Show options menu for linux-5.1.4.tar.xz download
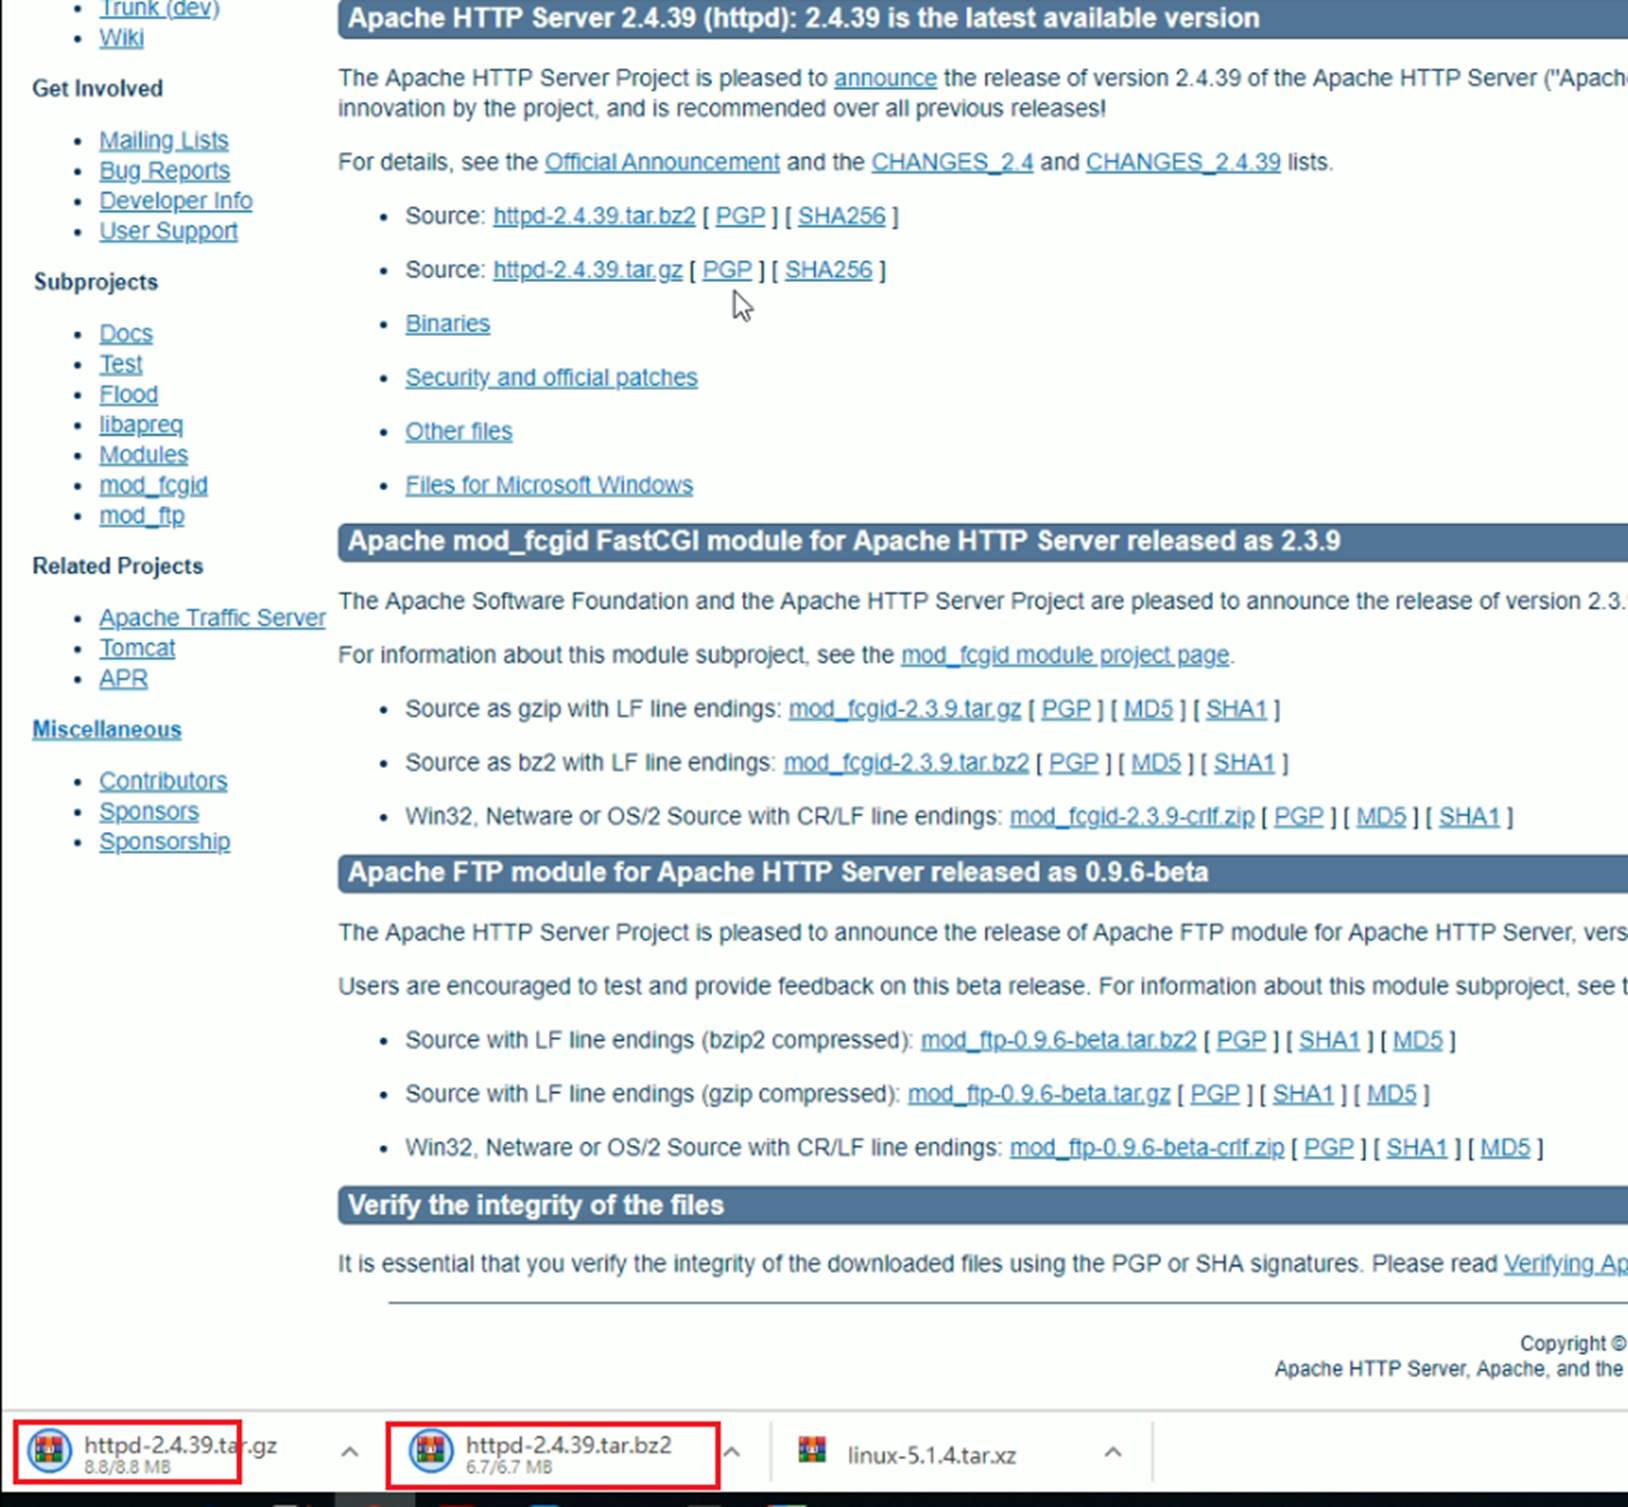This screenshot has height=1507, width=1628. (x=1113, y=1452)
